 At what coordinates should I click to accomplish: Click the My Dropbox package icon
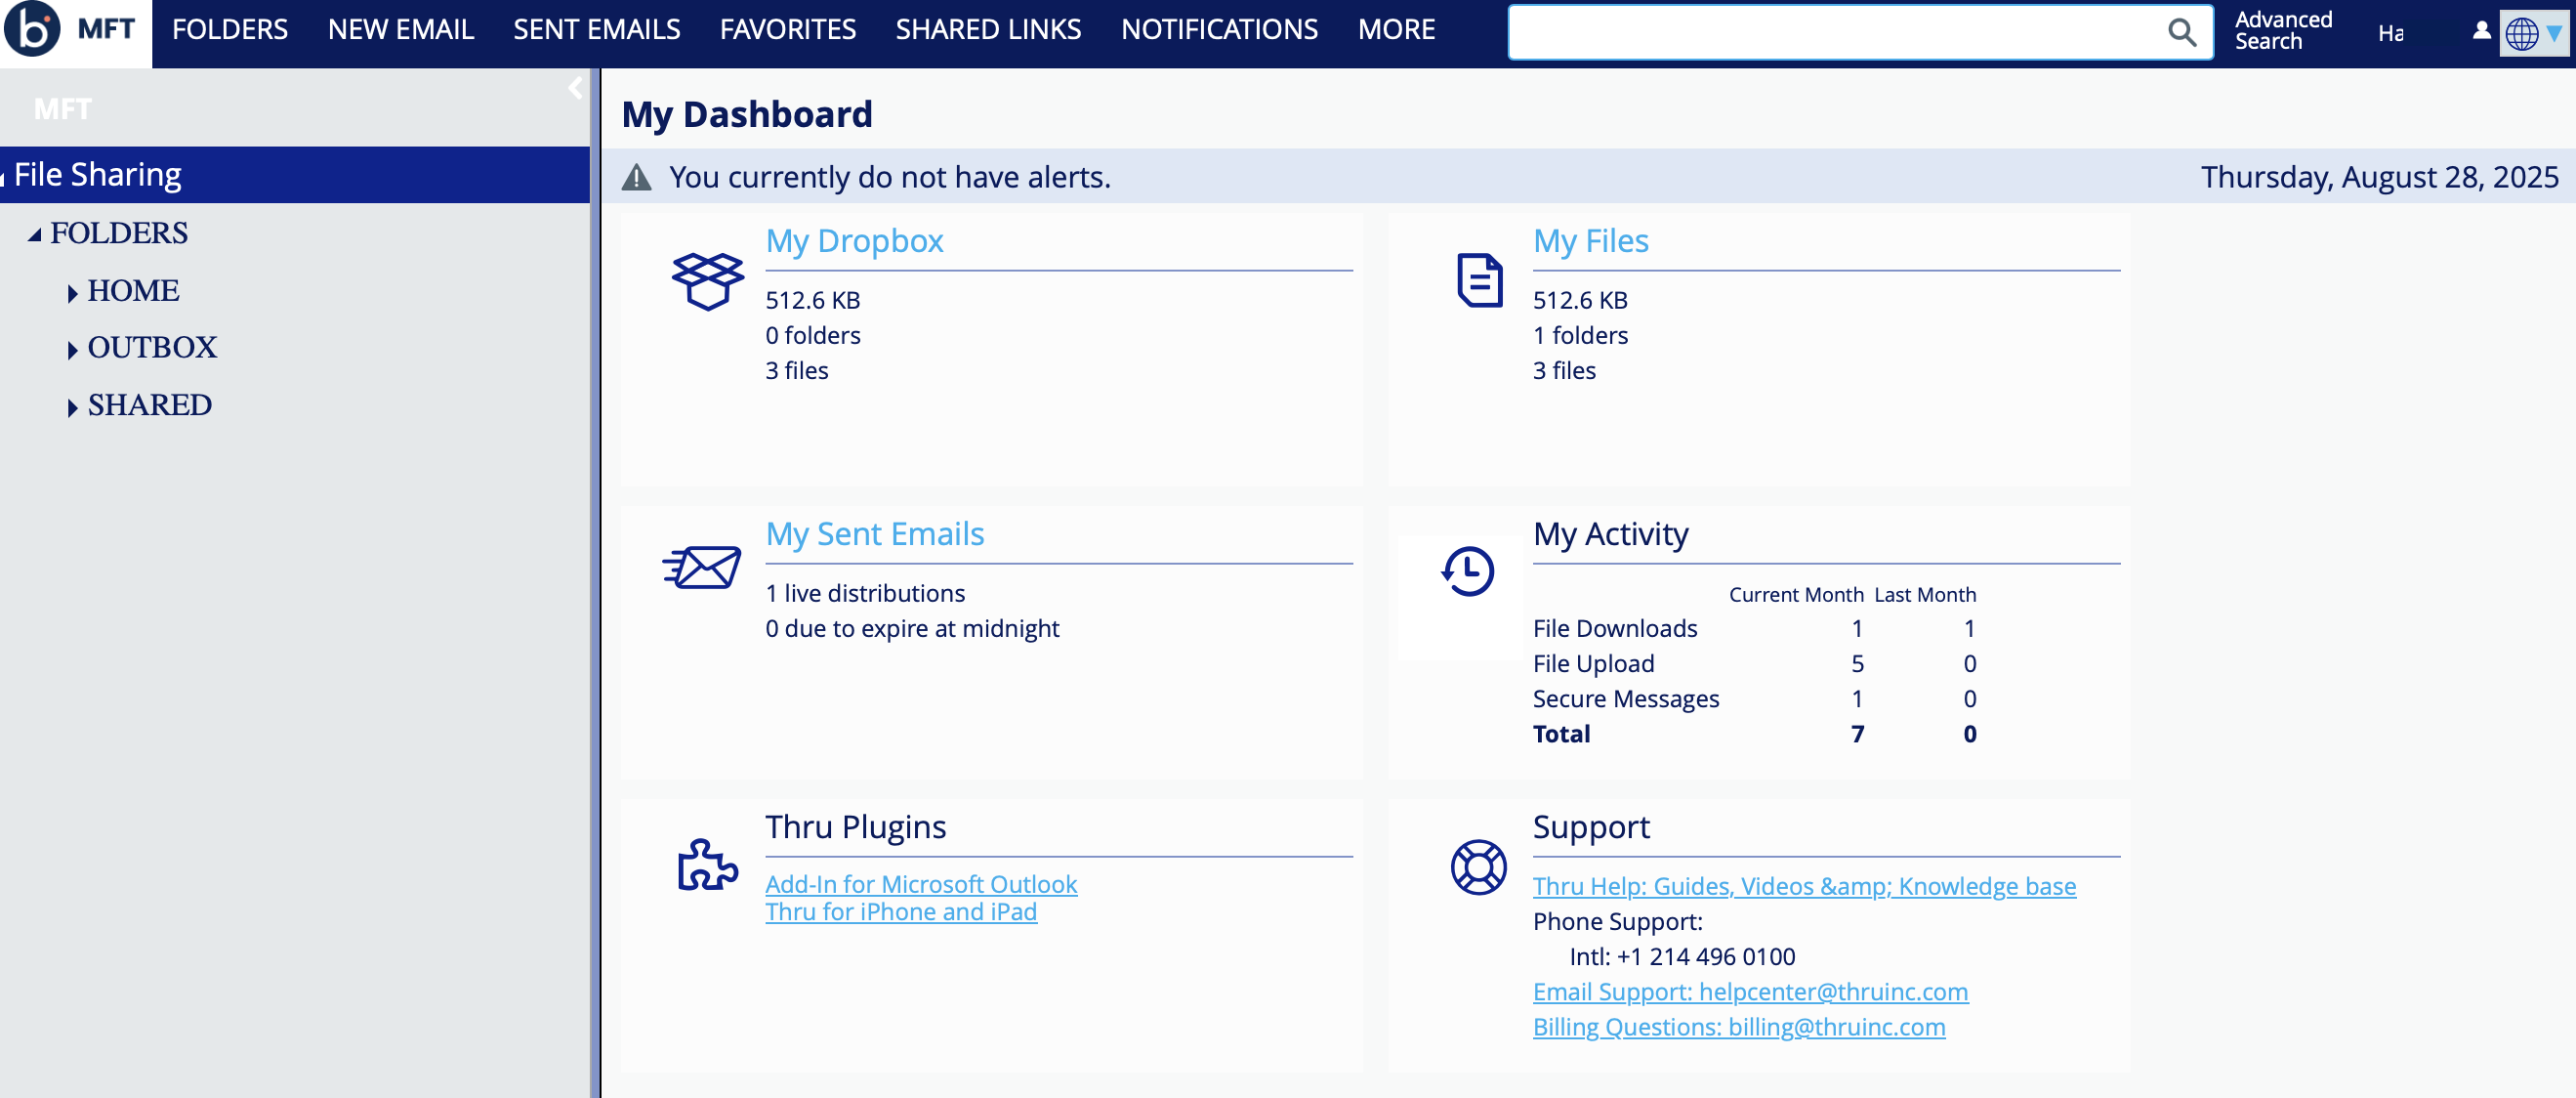tap(706, 281)
